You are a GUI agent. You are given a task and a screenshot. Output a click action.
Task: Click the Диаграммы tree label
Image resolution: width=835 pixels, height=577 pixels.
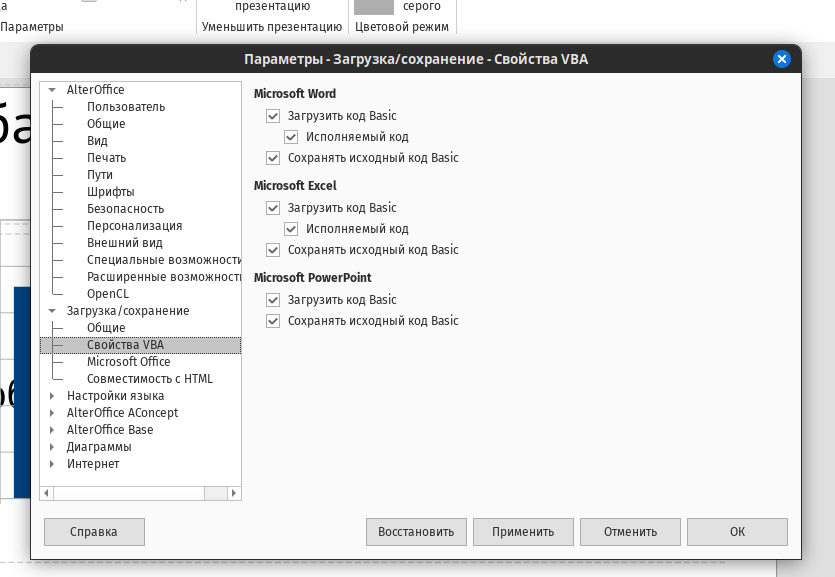coord(99,447)
